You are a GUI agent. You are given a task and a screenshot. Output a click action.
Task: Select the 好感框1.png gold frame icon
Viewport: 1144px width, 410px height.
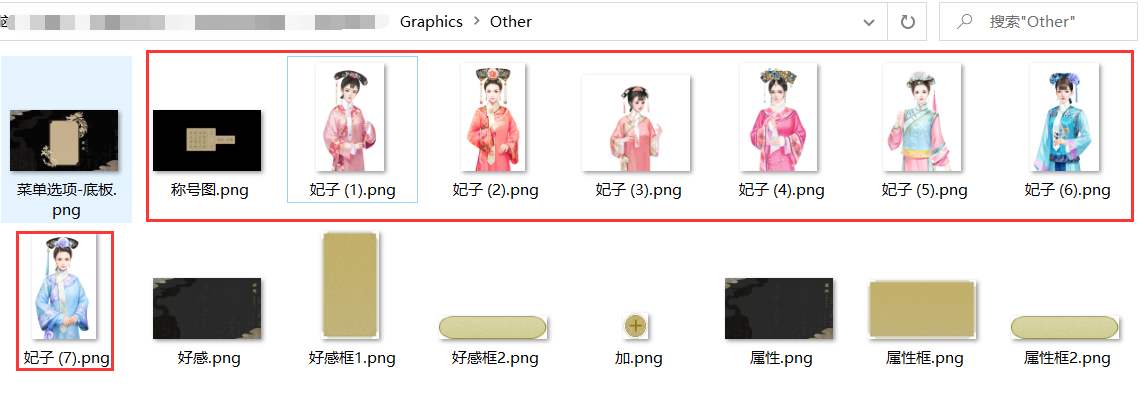349,285
